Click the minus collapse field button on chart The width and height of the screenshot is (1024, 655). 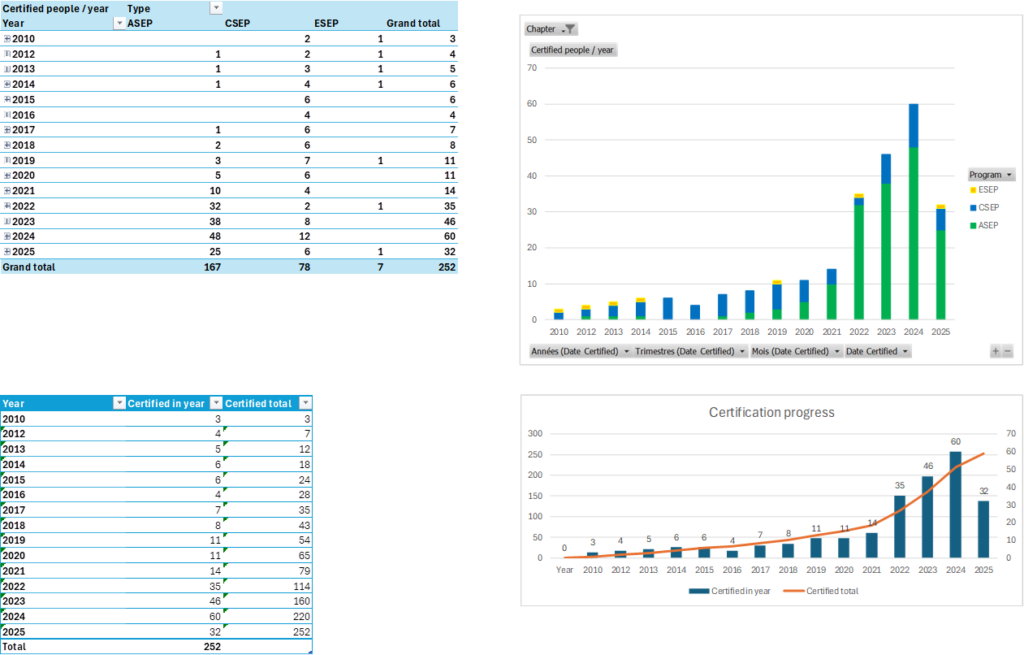pos(1007,351)
